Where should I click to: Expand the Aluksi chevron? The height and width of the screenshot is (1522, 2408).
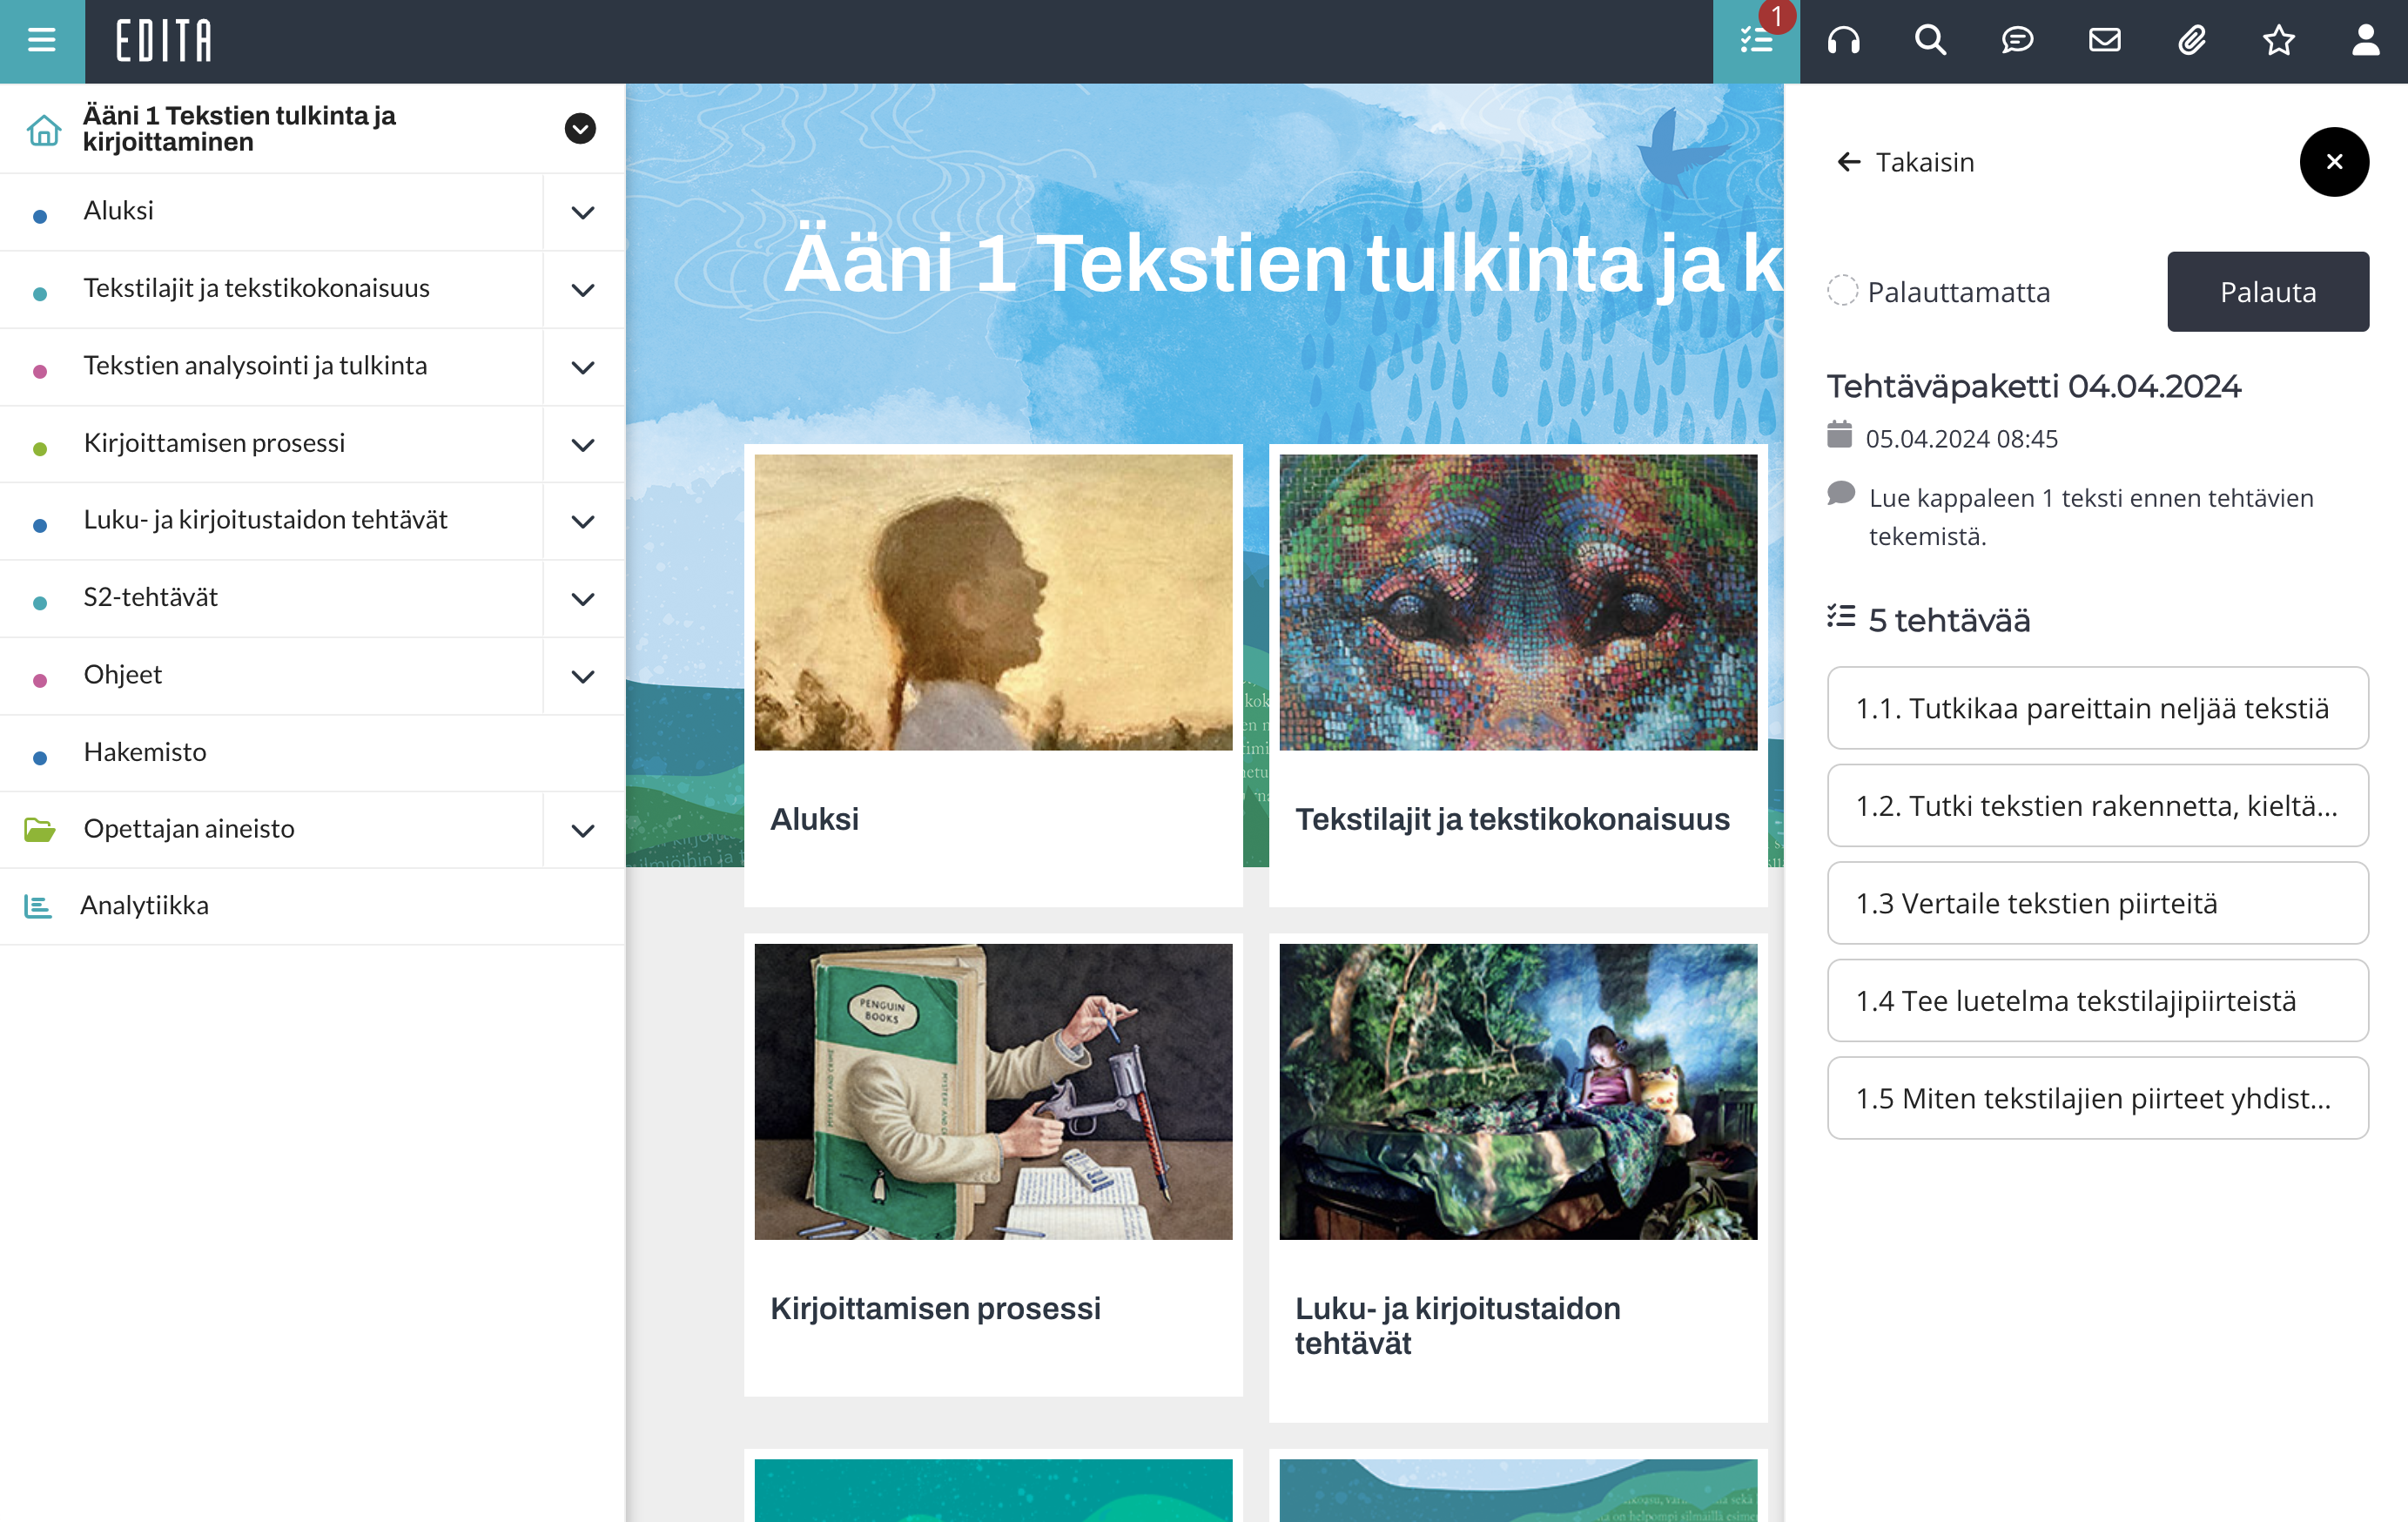click(583, 212)
